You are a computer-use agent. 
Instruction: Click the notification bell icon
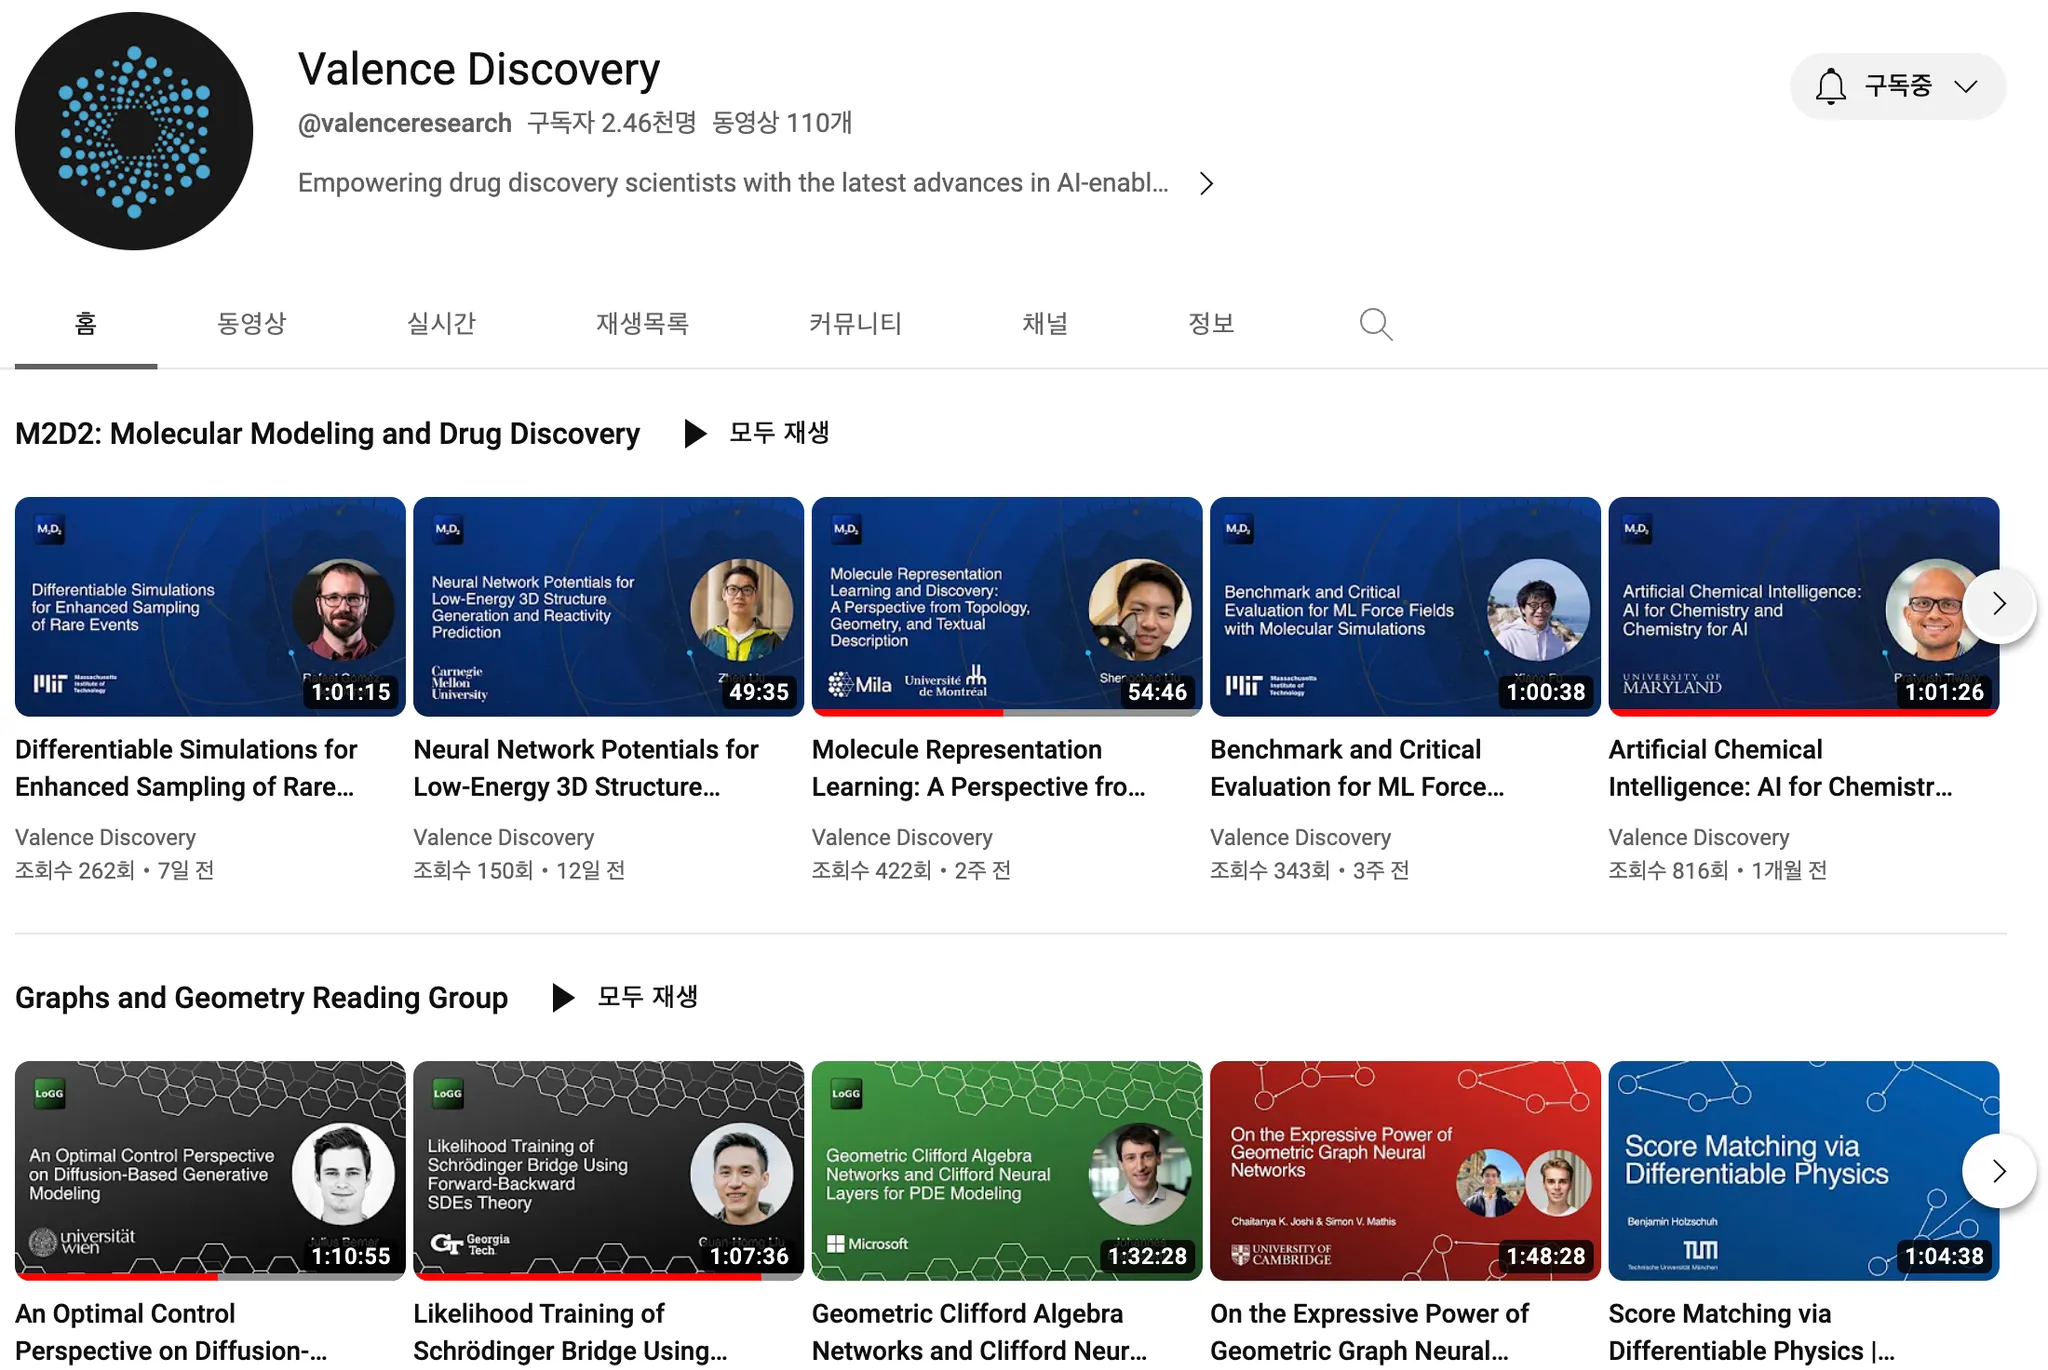tap(1830, 87)
